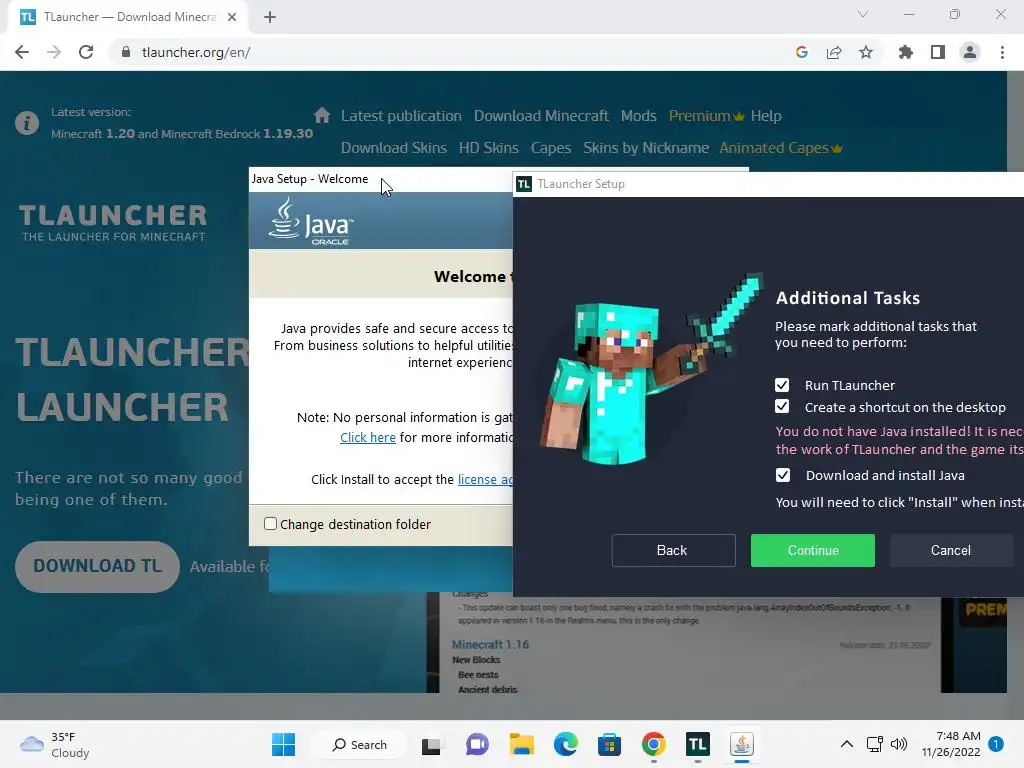Open File Explorer from taskbar
This screenshot has height=768, width=1024.
[521, 744]
